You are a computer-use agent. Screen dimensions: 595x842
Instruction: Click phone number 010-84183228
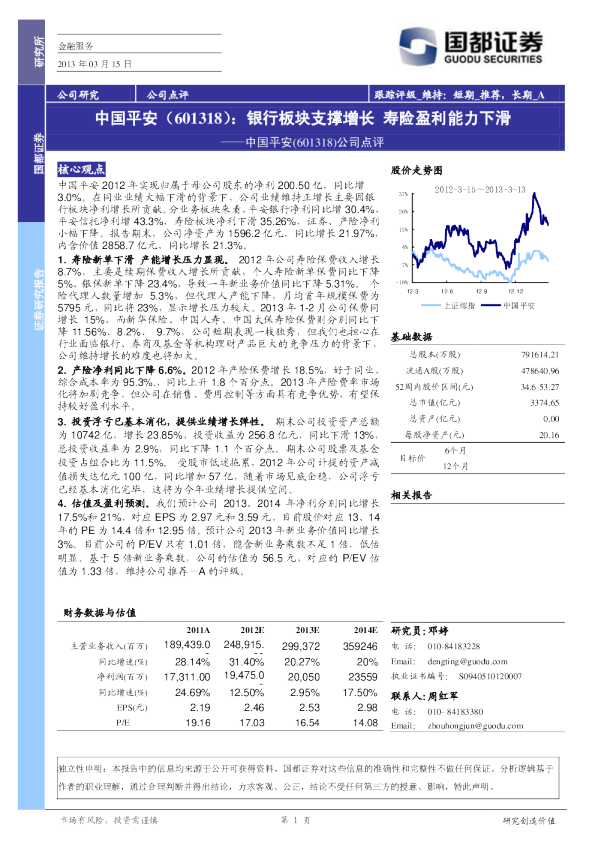(453, 647)
